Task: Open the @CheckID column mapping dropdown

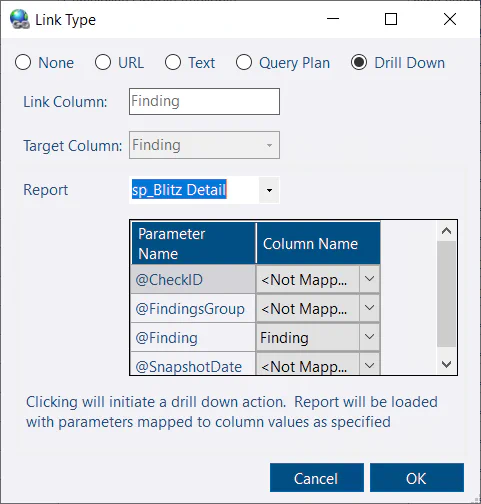Action: pos(369,279)
